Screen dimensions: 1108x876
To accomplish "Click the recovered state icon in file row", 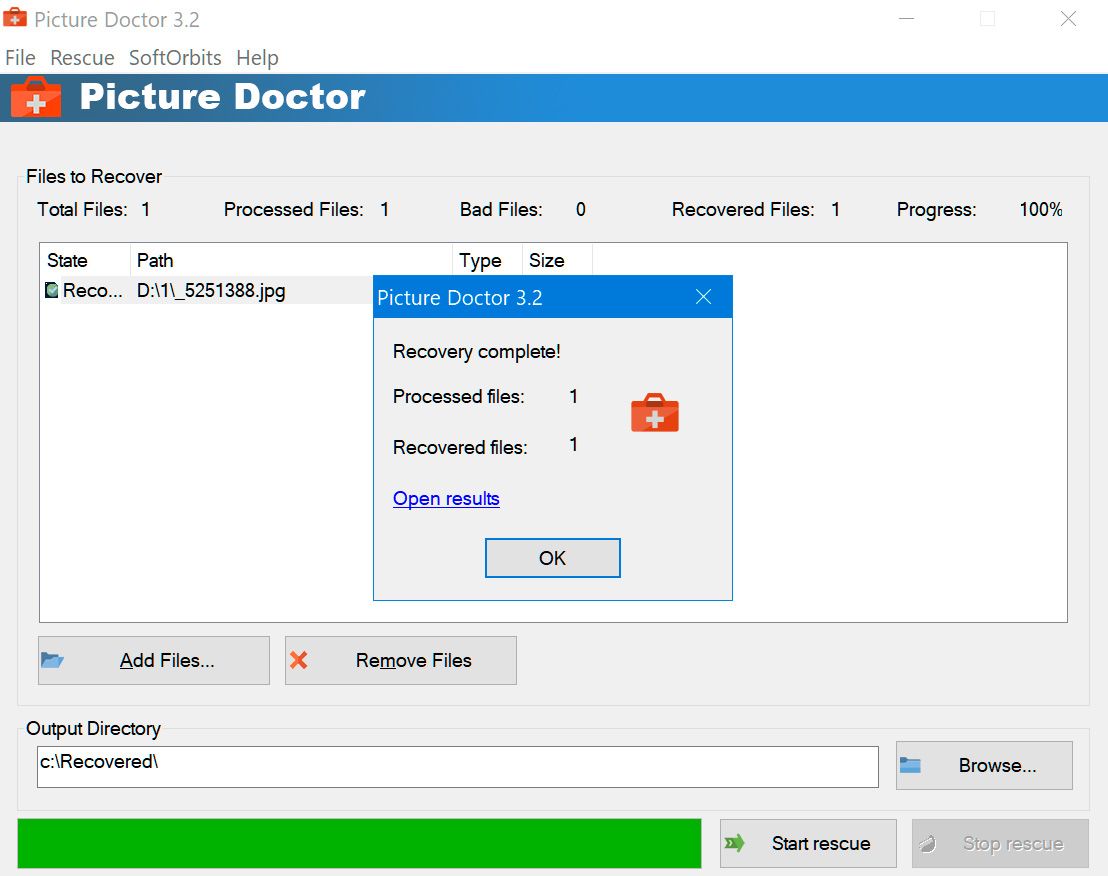I will tap(52, 291).
